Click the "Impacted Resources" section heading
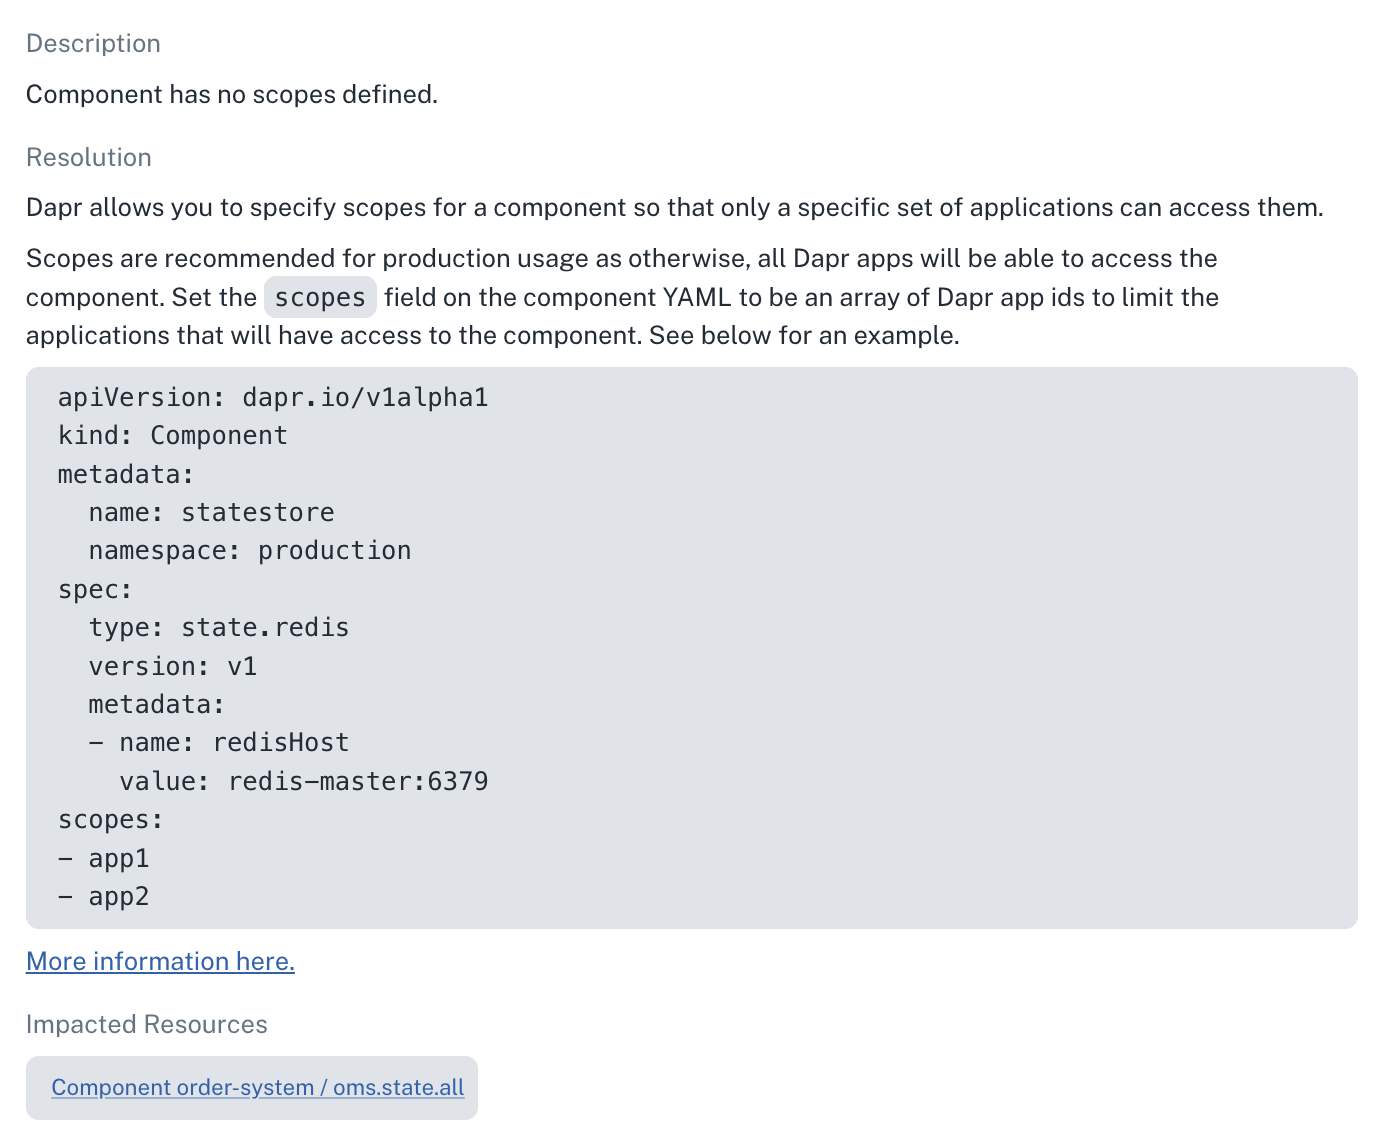 (147, 1024)
